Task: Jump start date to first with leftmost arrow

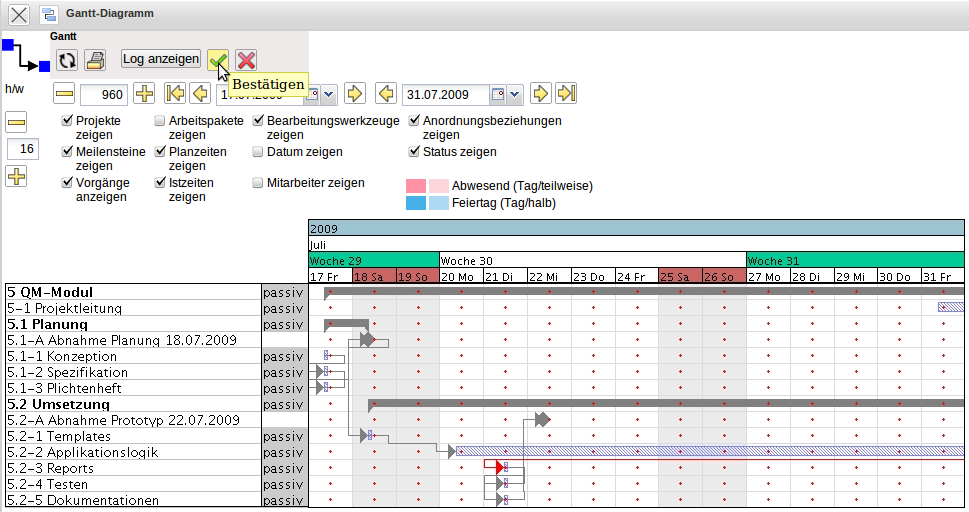Action: [x=175, y=94]
